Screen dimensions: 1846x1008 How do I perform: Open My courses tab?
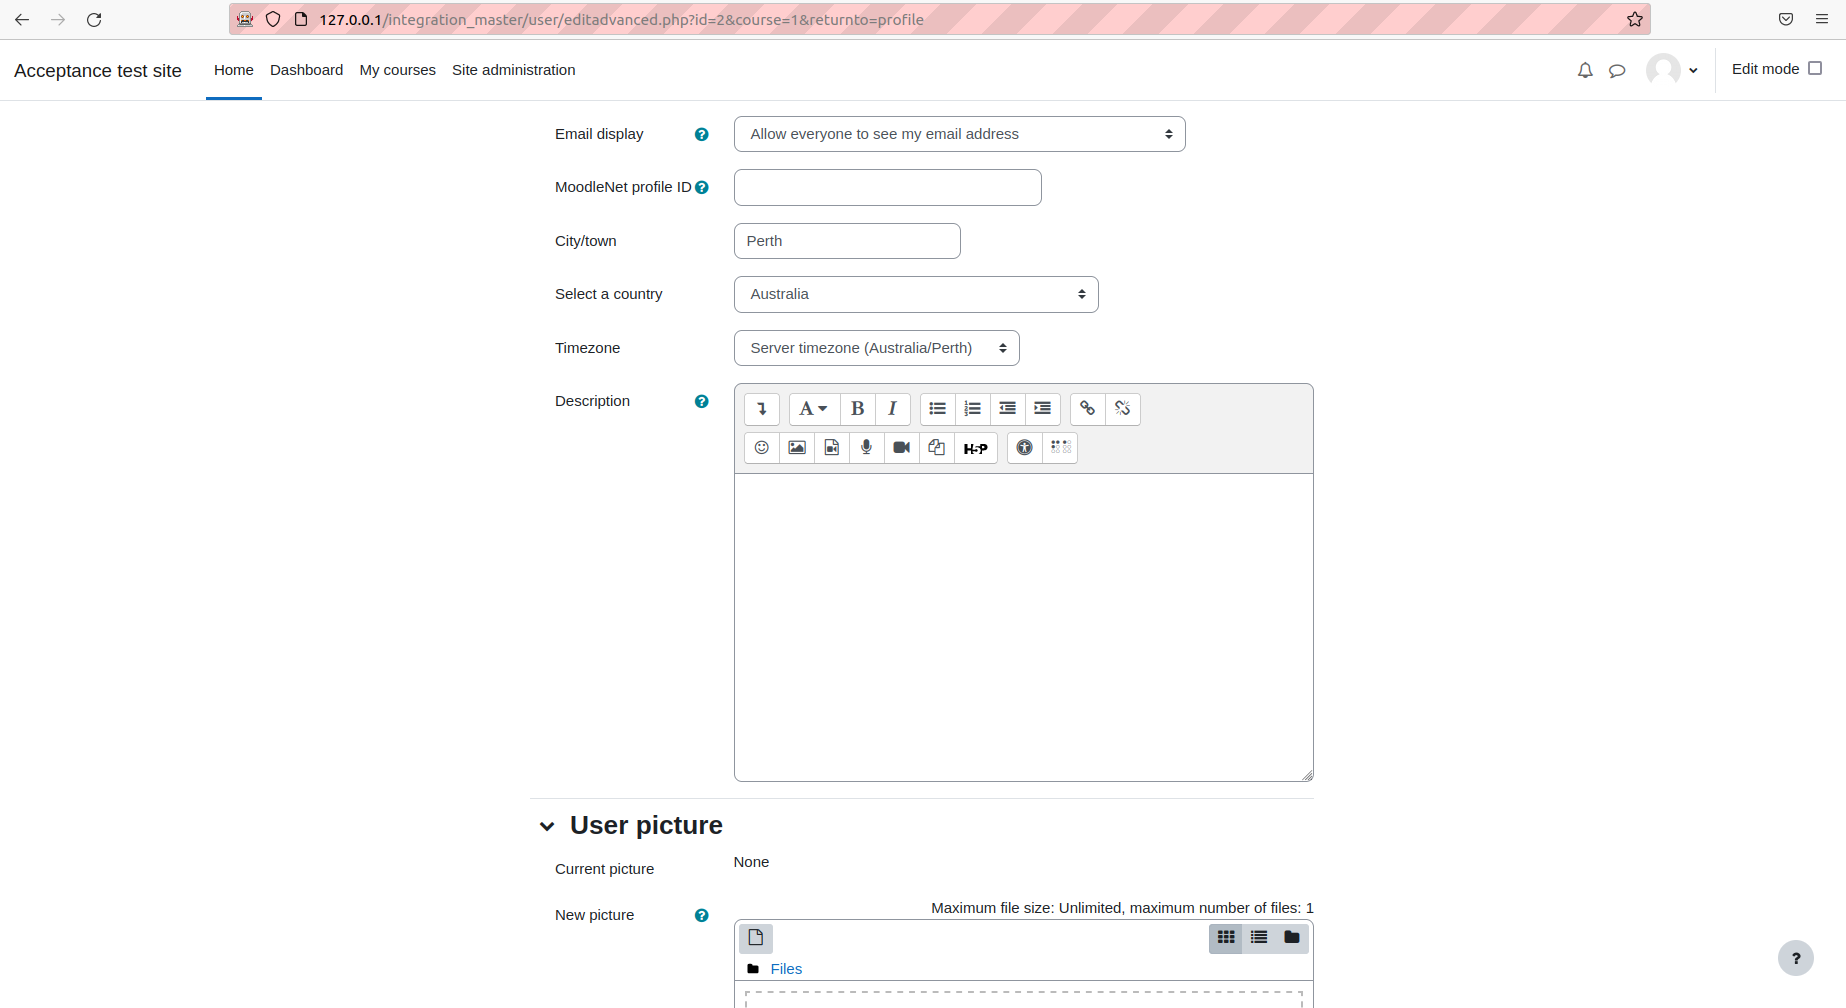point(398,70)
